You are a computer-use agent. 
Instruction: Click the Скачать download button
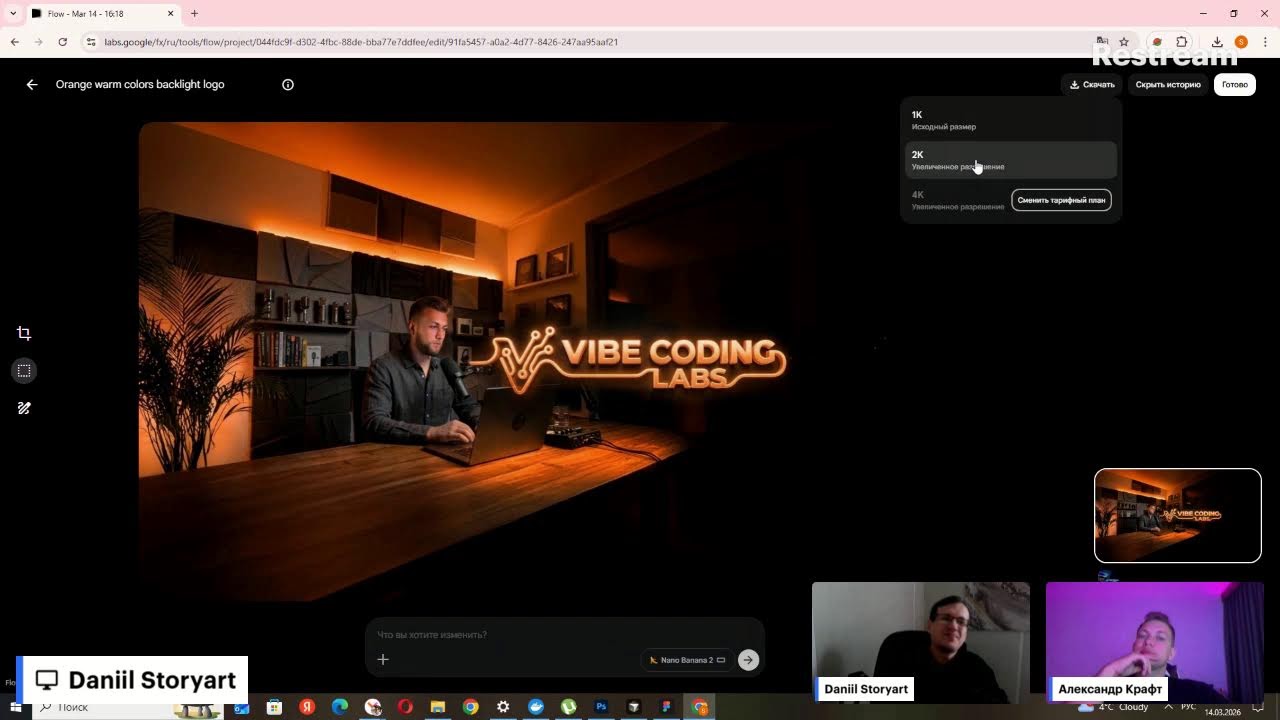tap(1092, 85)
